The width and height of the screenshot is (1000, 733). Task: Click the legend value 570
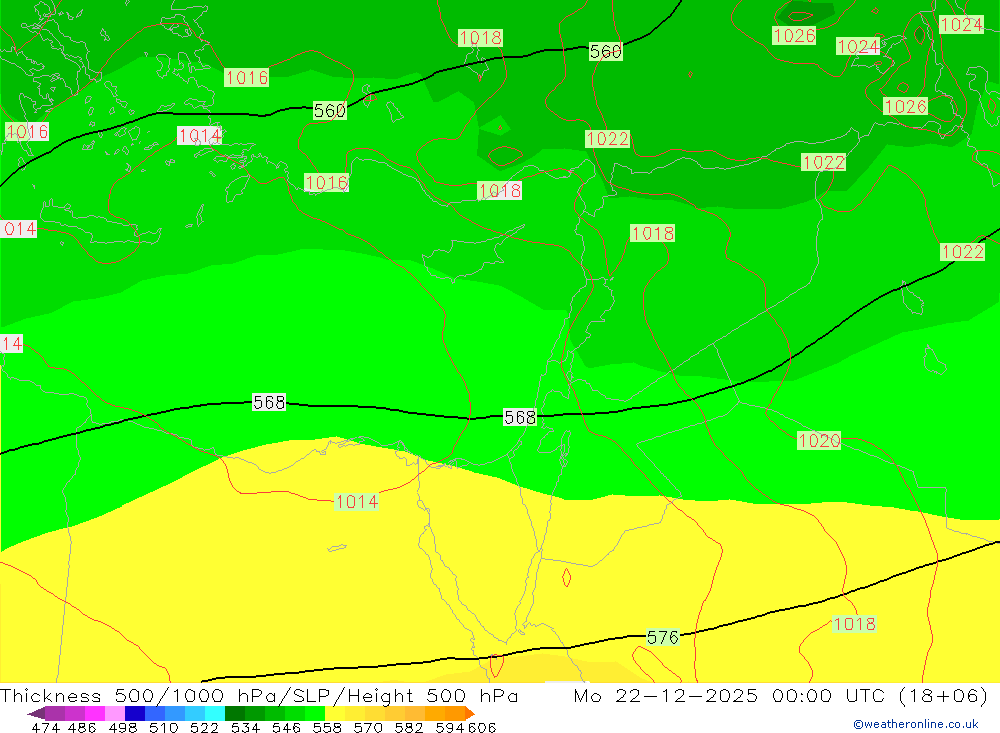pos(368,727)
